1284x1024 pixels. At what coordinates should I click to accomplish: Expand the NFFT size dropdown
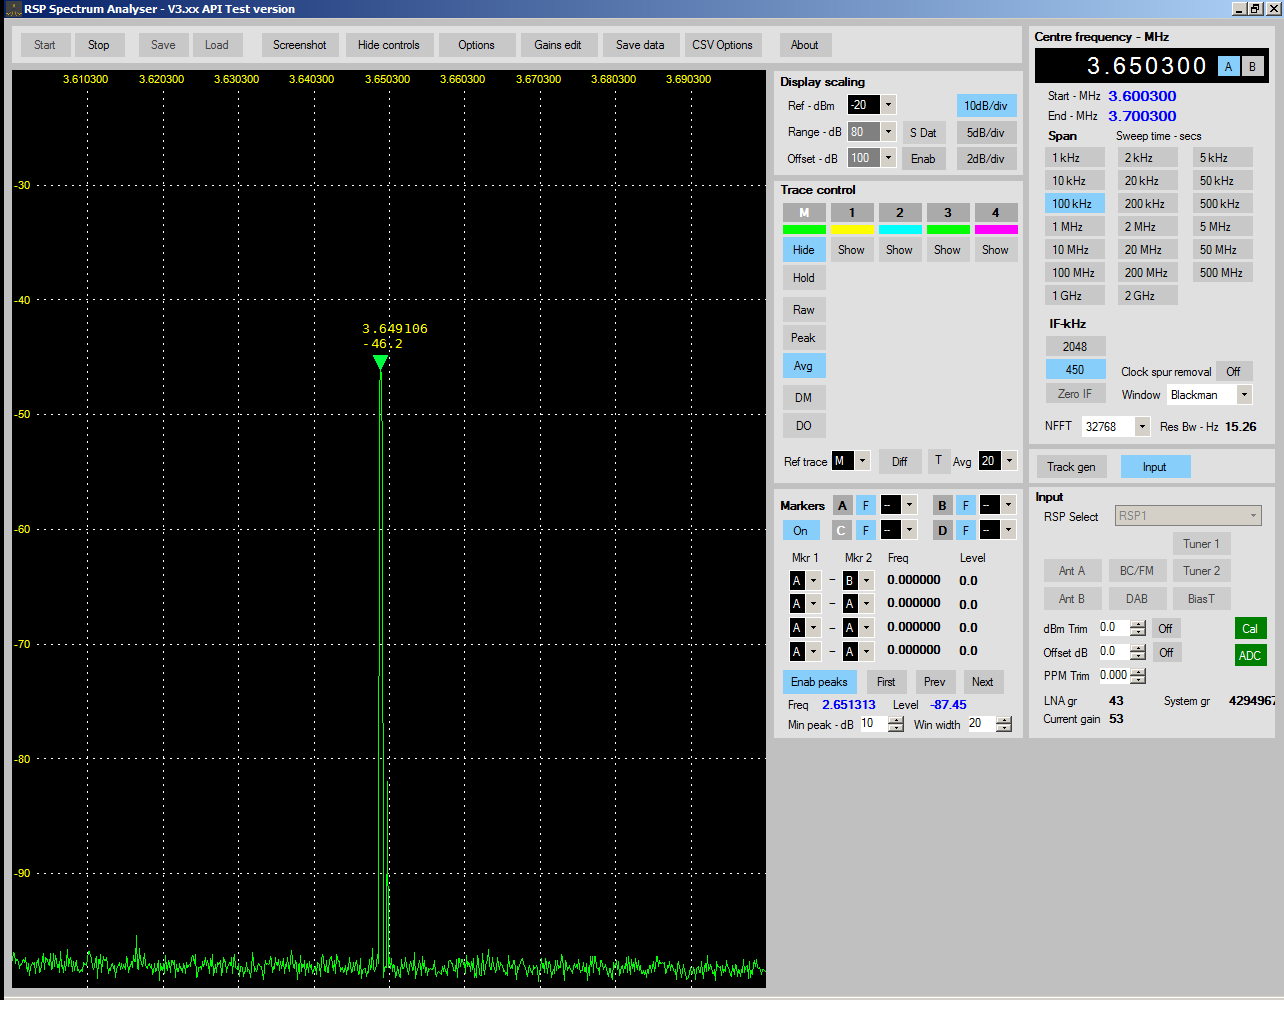tap(1142, 427)
